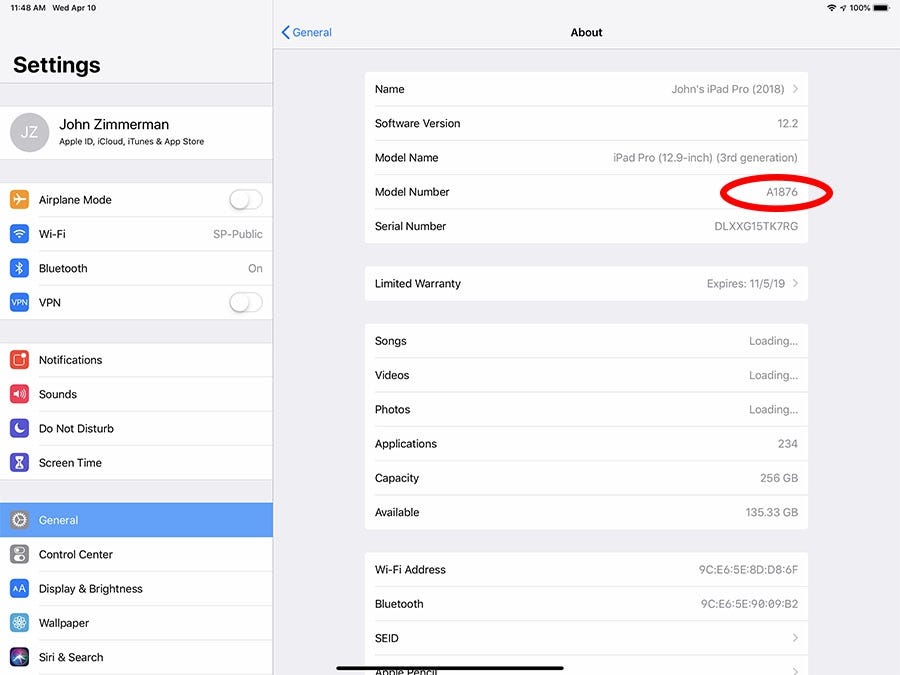The height and width of the screenshot is (675, 900).
Task: Tap the home indicator bar
Action: click(x=449, y=668)
